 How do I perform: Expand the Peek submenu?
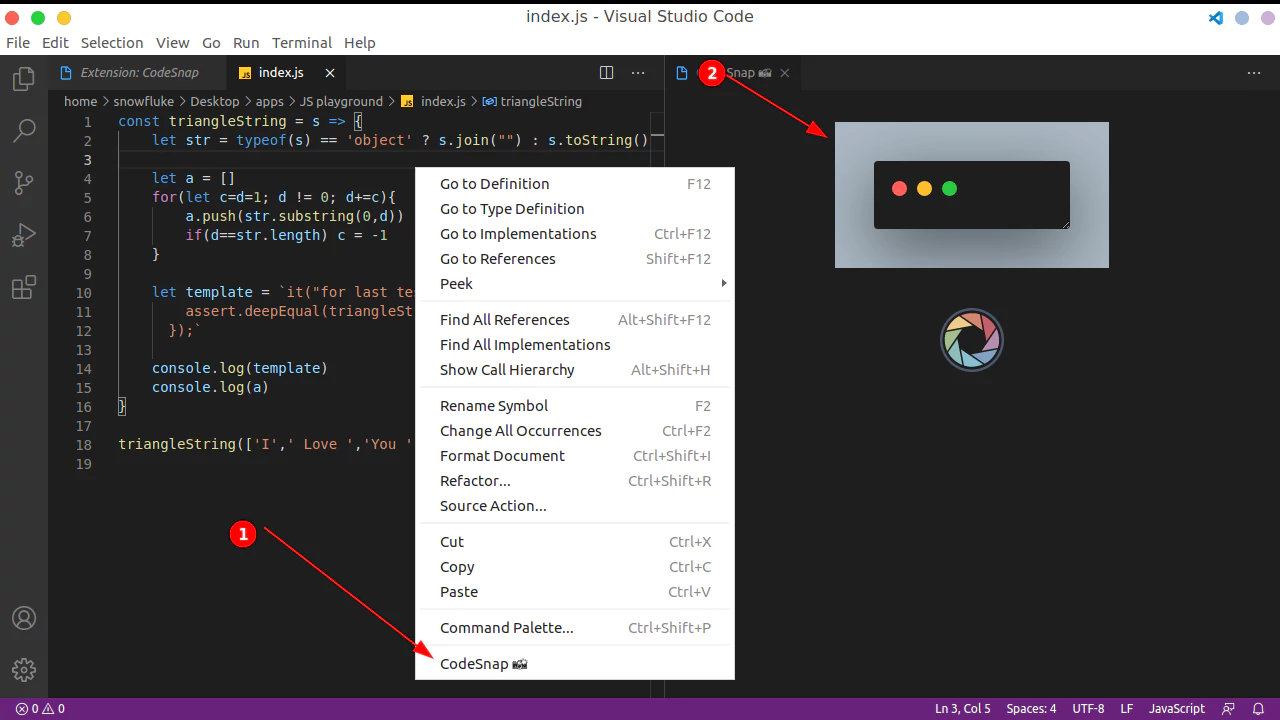575,284
